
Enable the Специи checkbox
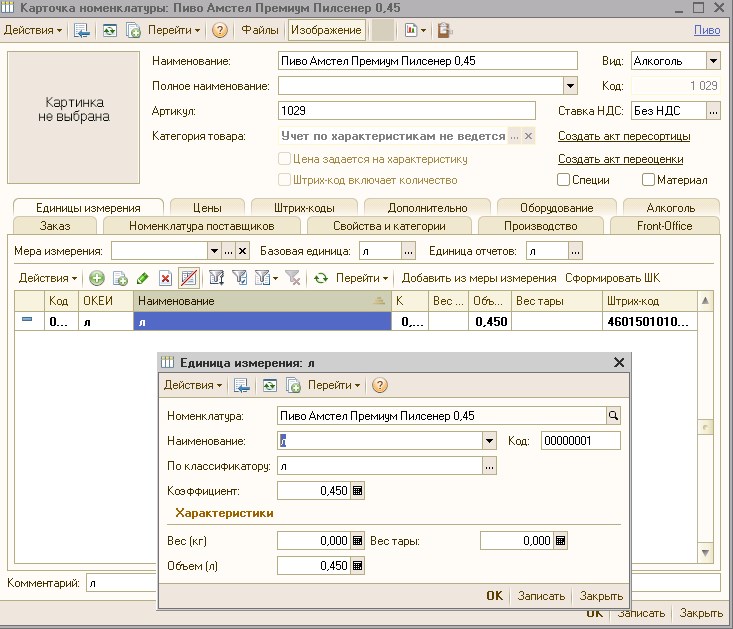pos(564,180)
